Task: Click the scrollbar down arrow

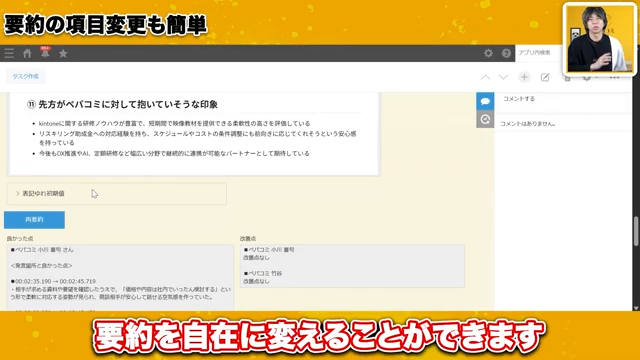Action: click(x=636, y=308)
